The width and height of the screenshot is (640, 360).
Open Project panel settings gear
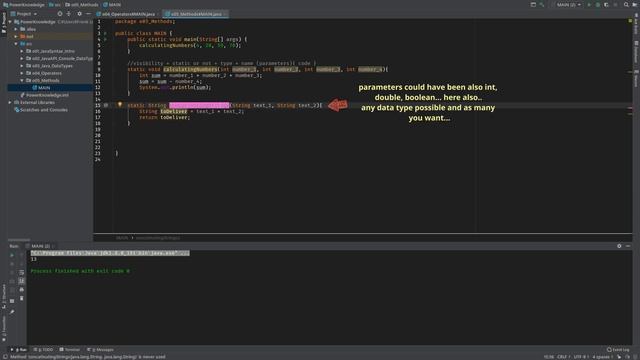click(80, 14)
